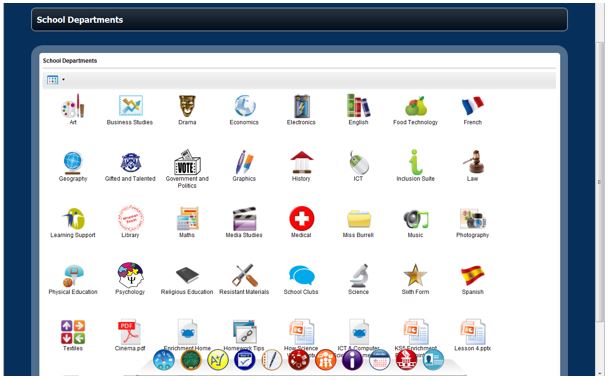Open the Lesson 4.pptx file

(x=472, y=332)
